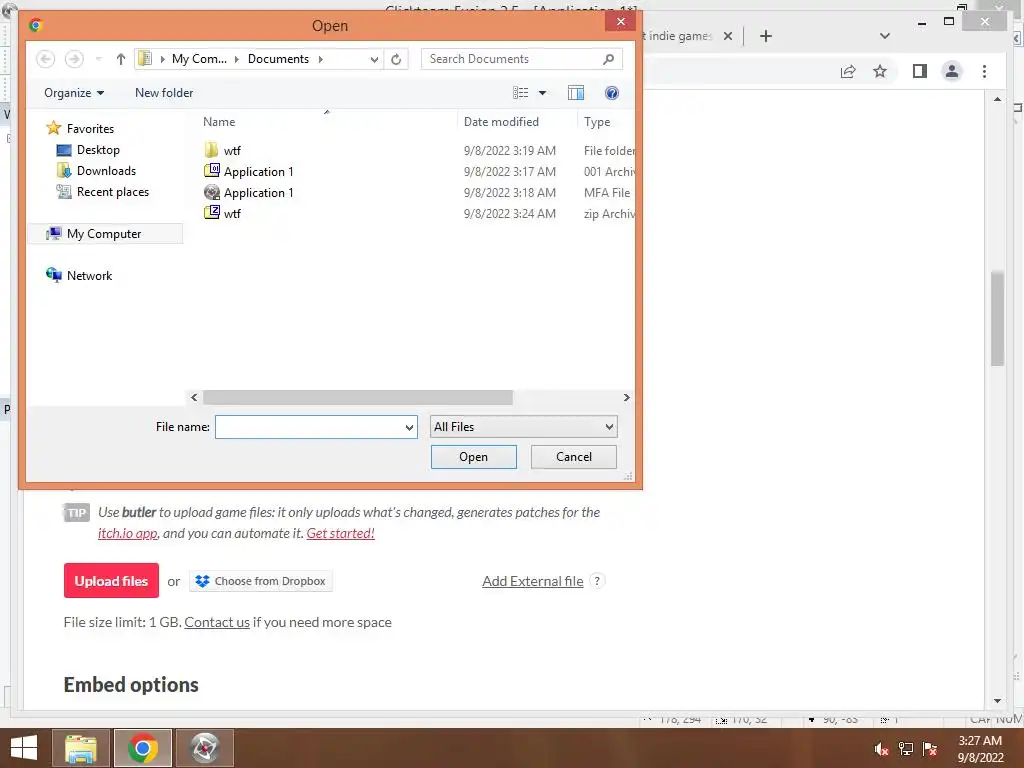The width and height of the screenshot is (1024, 768).
Task: Open Chrome three-dot menu
Action: (x=984, y=71)
